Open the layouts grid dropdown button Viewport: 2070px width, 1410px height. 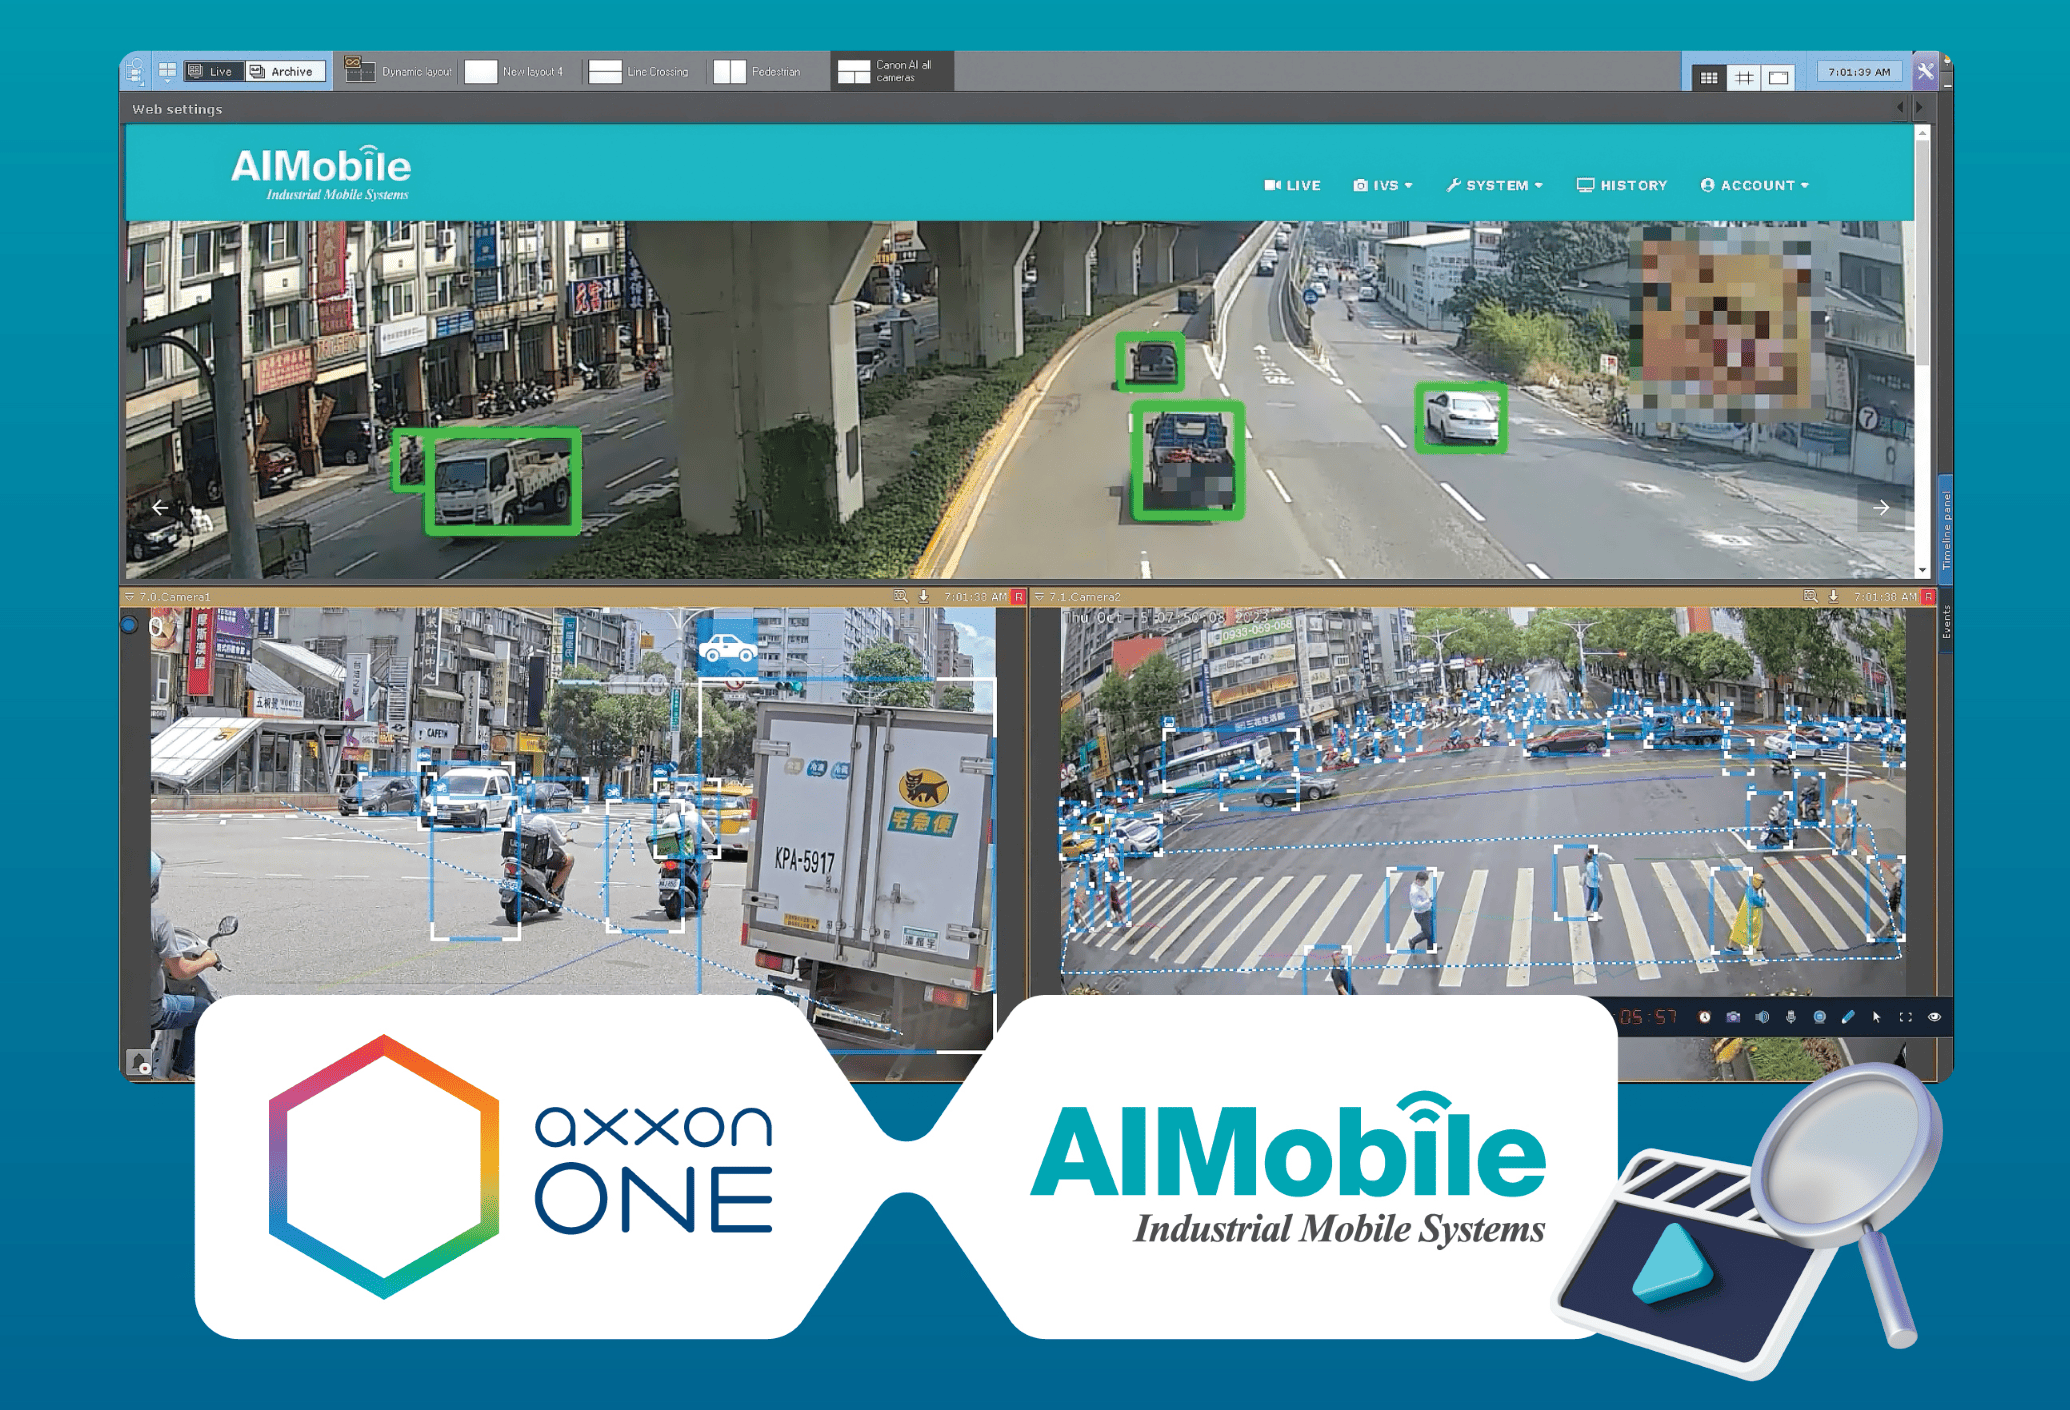[167, 71]
